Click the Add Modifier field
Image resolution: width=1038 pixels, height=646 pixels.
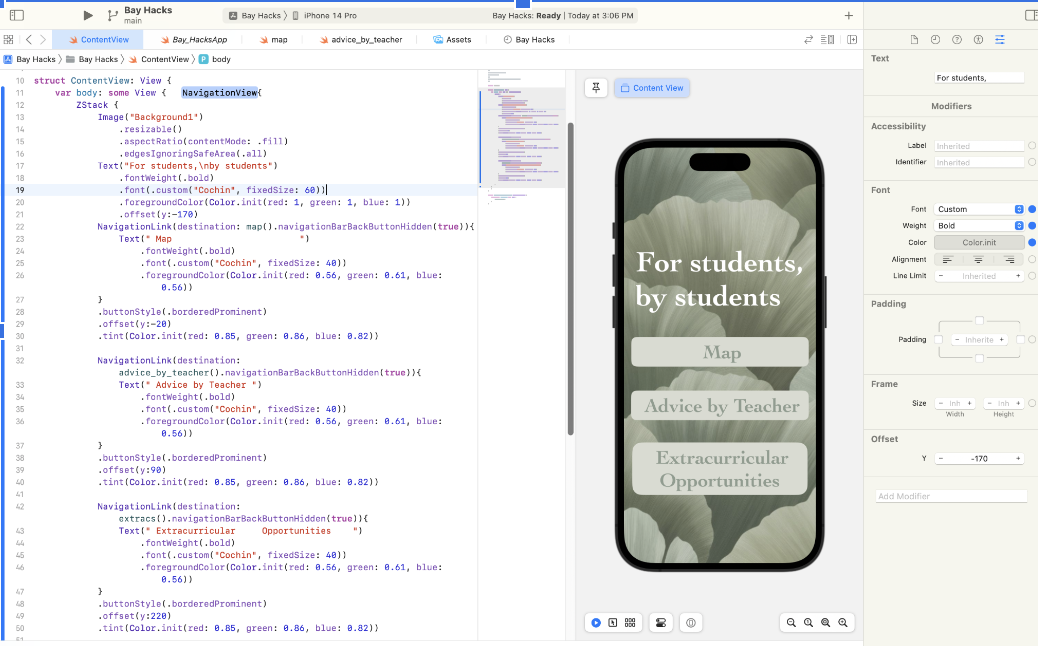[x=951, y=496]
